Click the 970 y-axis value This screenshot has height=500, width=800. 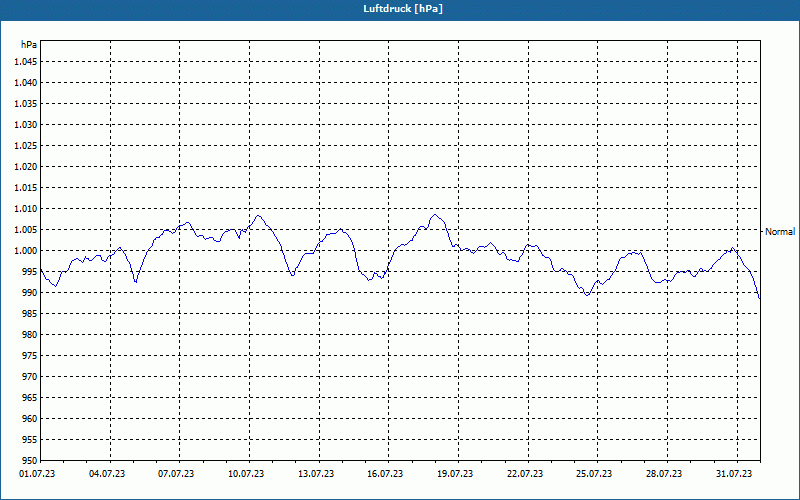click(x=31, y=377)
